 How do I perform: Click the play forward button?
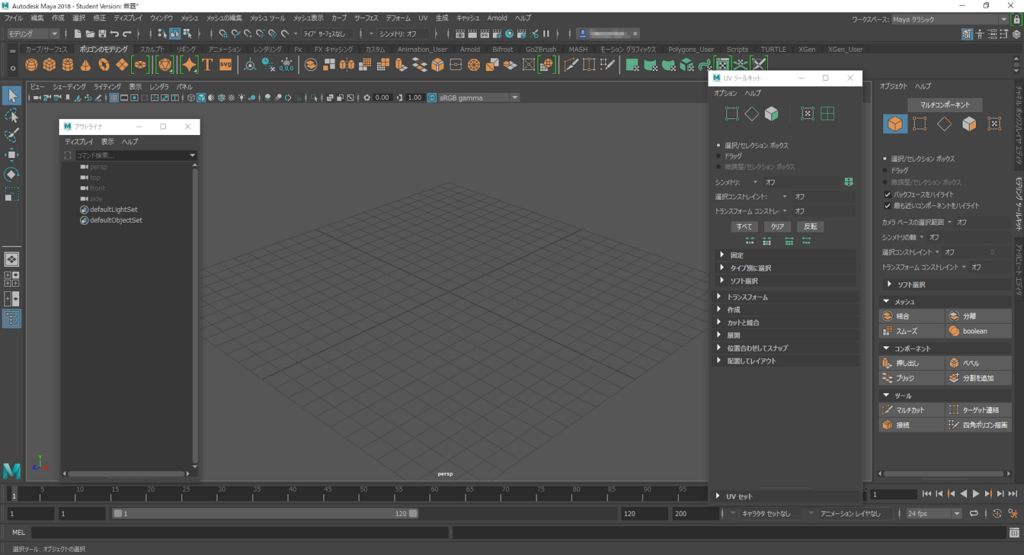tap(976, 494)
